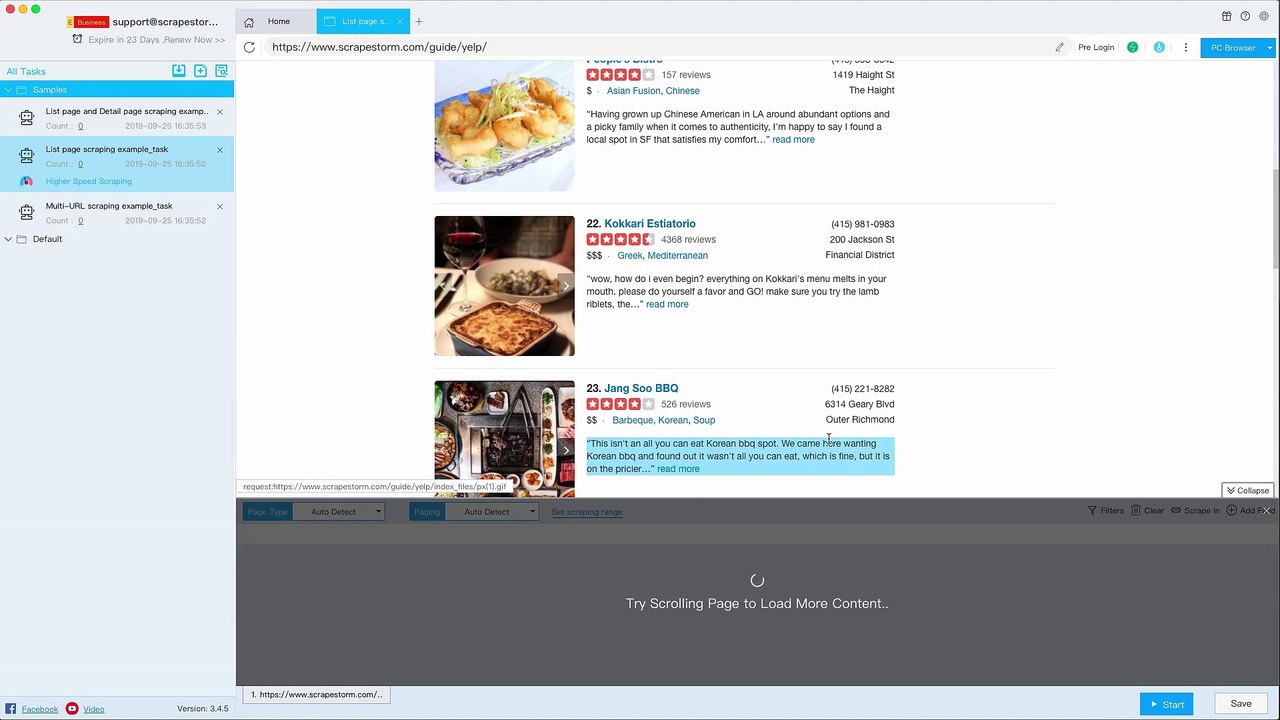
Task: Open the PC Browser dropdown arrow
Action: click(1270, 47)
